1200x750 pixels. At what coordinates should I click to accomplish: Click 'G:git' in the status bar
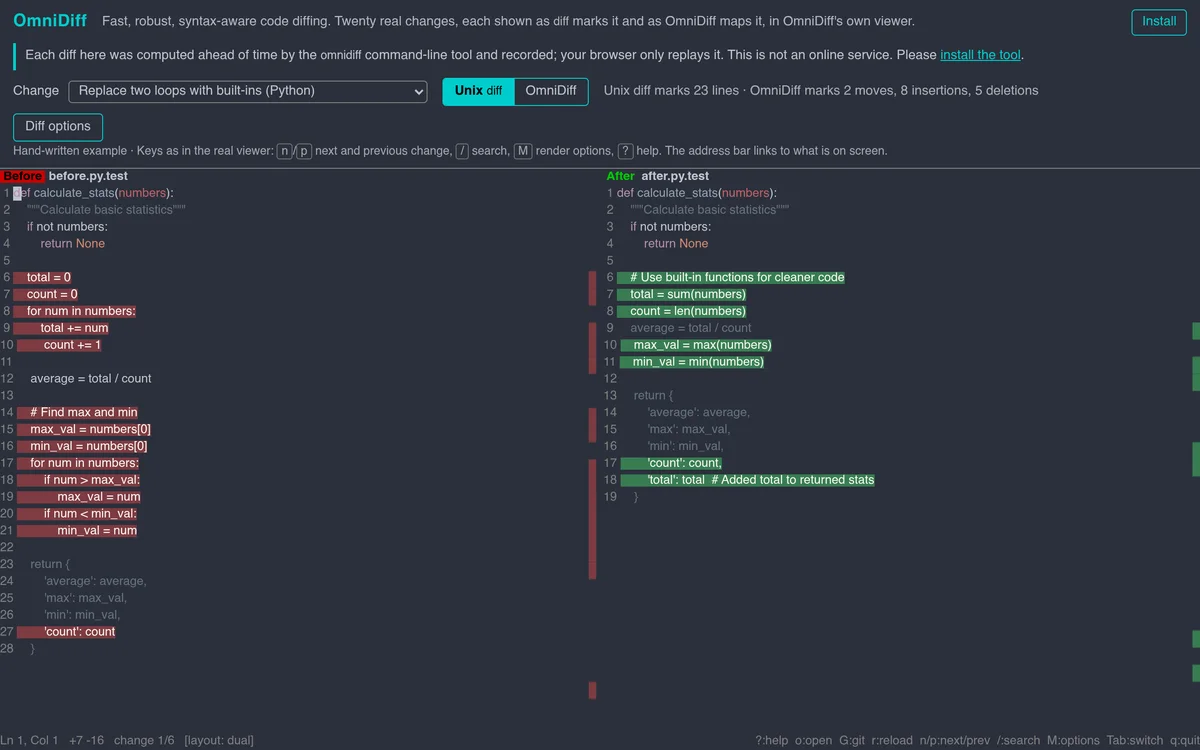click(852, 740)
